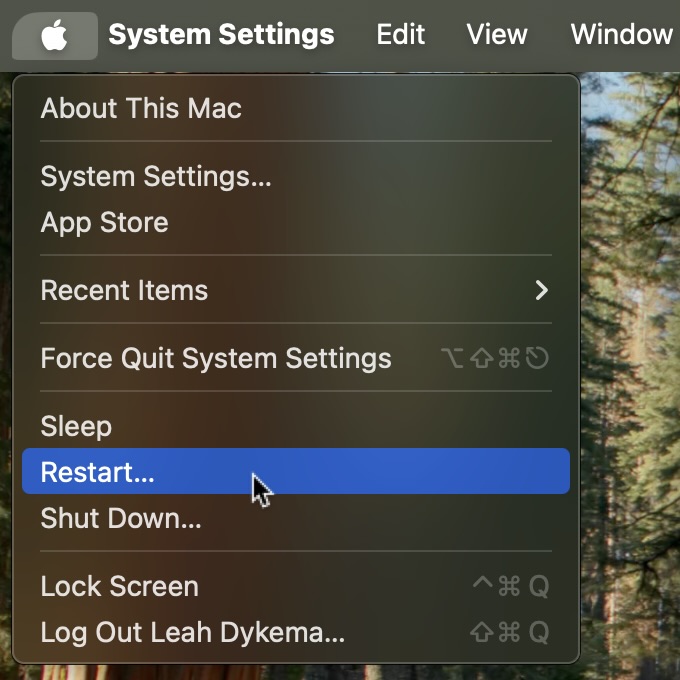Expand the Recent Items submenu
The image size is (680, 680).
296,290
